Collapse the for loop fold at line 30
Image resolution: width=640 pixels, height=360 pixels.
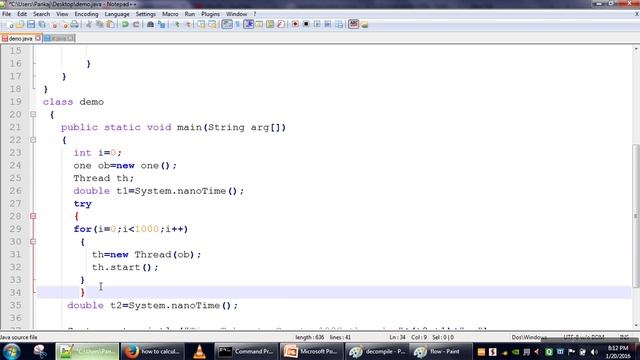33,242
